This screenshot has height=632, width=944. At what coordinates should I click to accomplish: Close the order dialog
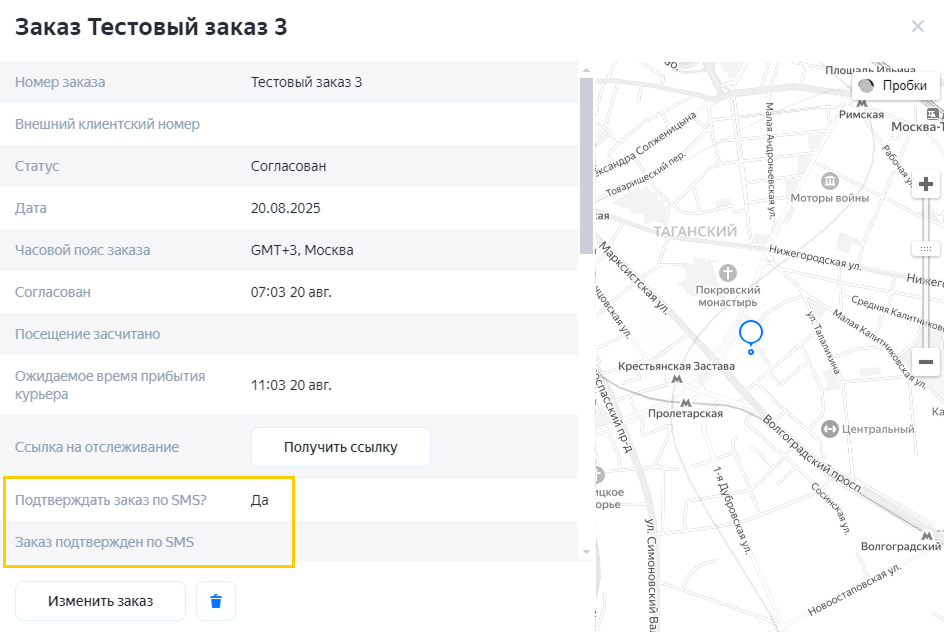click(917, 26)
